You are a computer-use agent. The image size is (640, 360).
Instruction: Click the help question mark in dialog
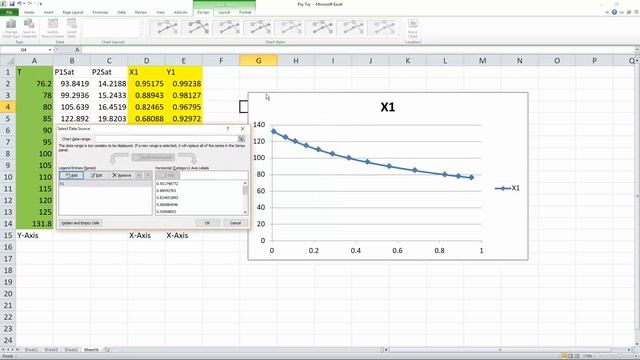[x=228, y=129]
